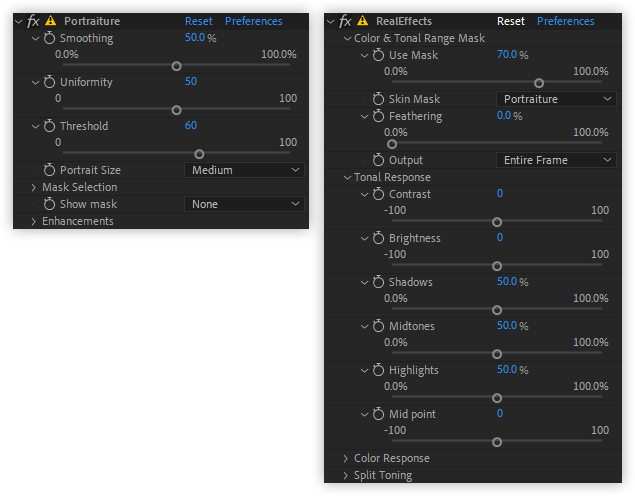635x496 pixels.
Task: Click the Portraiture fx effect toggle
Action: coord(33,21)
